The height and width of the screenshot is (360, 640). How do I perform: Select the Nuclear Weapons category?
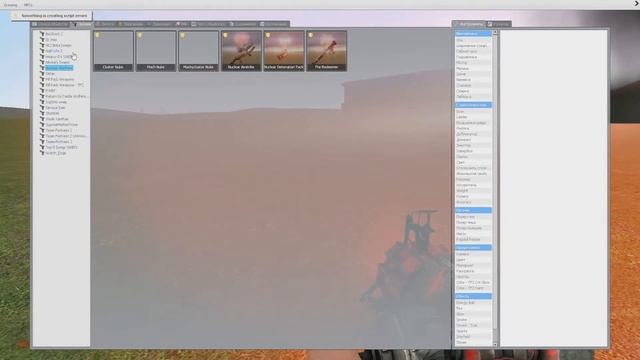pos(59,68)
